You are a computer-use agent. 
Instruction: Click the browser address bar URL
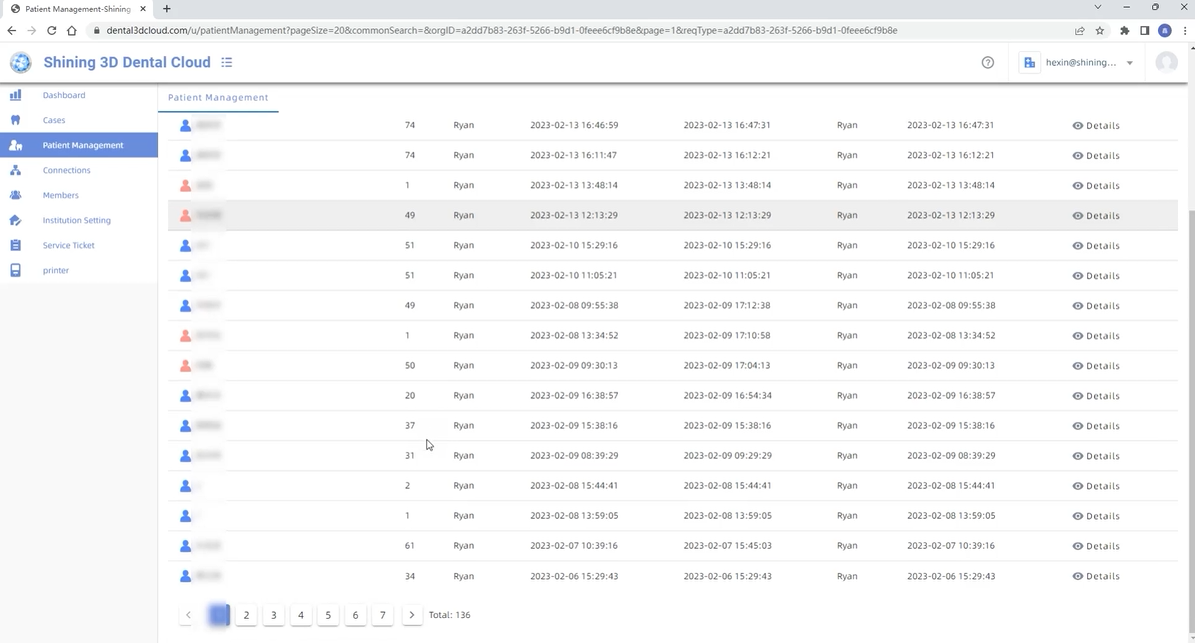[500, 30]
